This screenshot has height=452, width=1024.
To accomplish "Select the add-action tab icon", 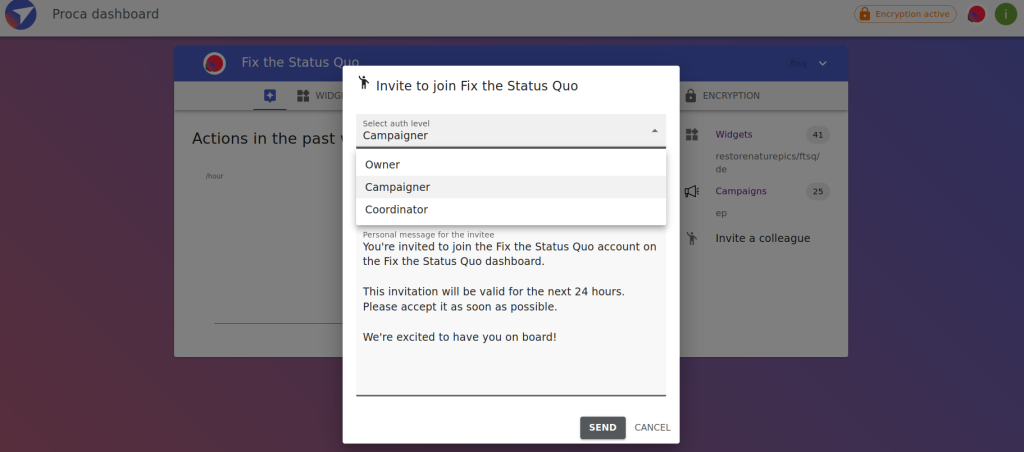I will tap(270, 96).
